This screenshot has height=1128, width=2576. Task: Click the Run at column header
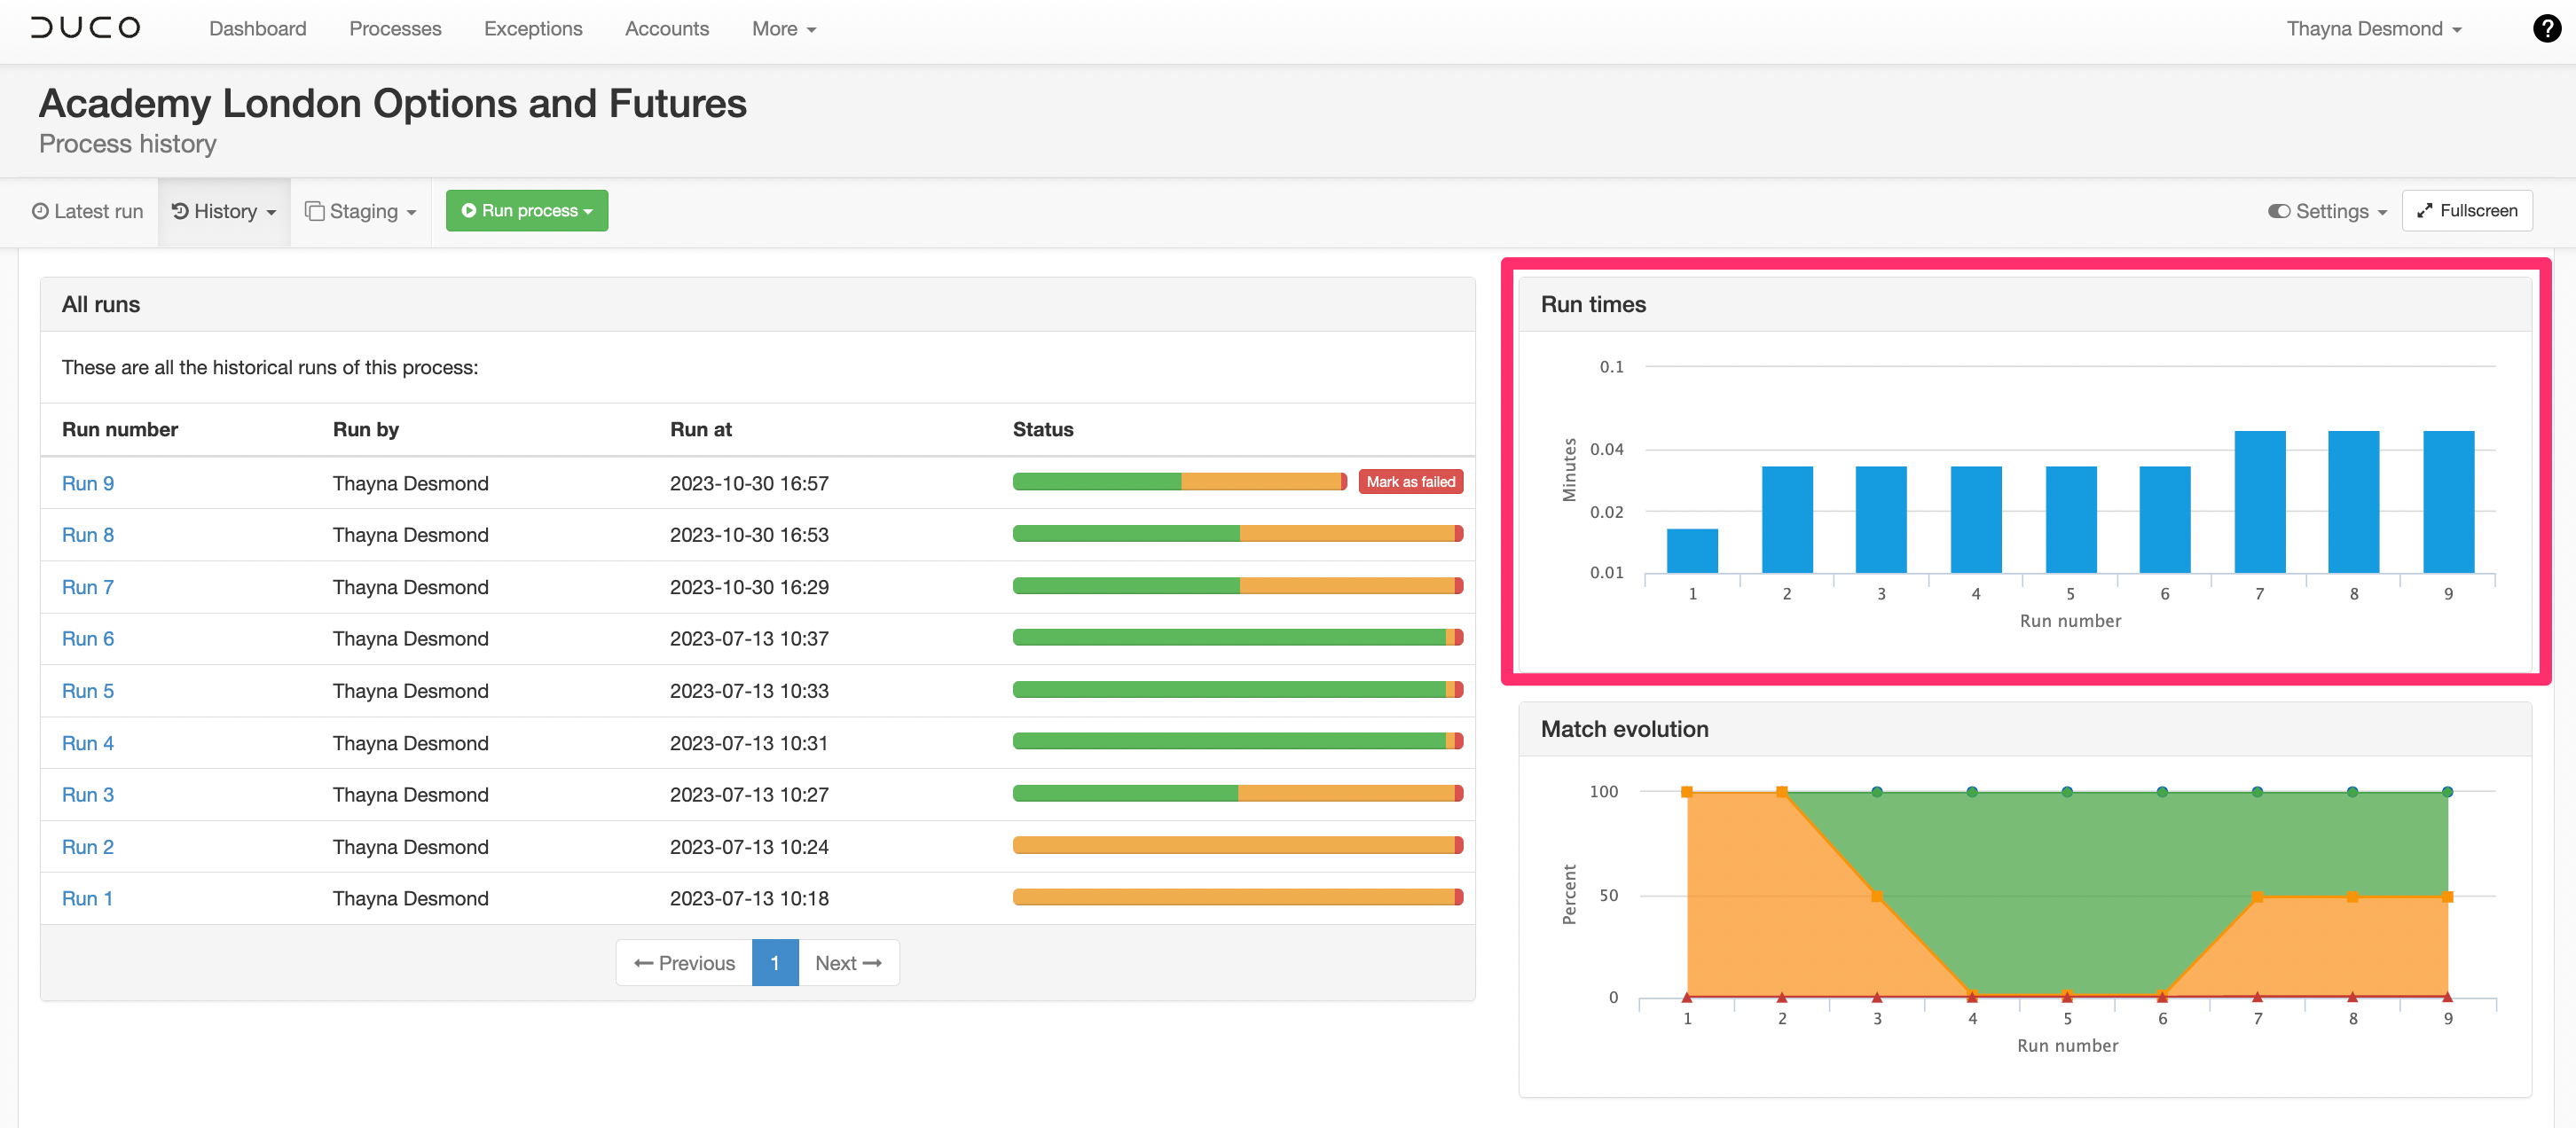click(x=701, y=429)
